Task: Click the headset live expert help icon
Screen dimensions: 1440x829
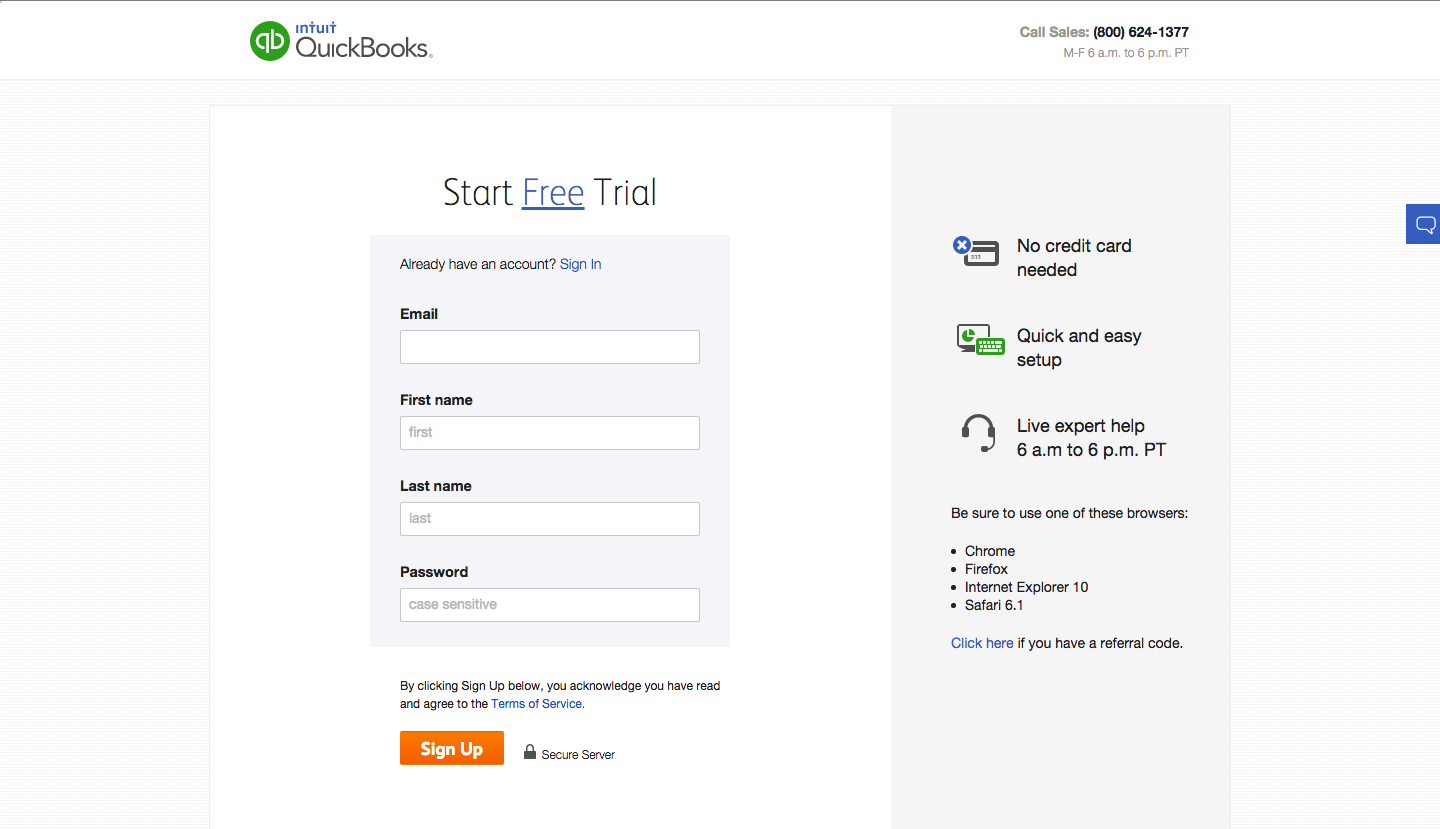Action: coord(978,433)
